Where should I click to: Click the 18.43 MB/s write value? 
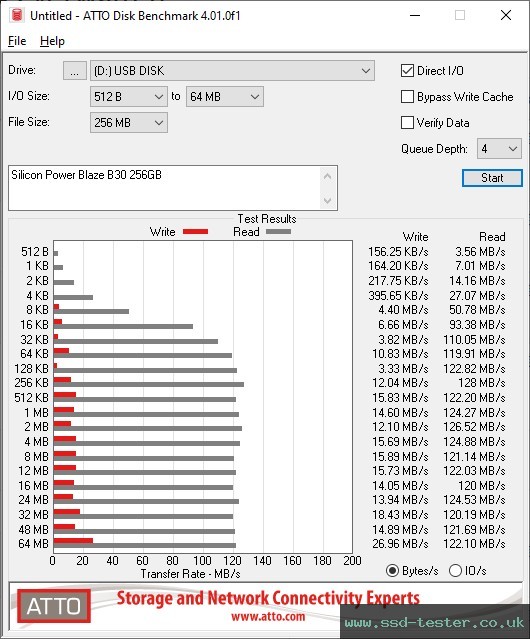coord(400,515)
